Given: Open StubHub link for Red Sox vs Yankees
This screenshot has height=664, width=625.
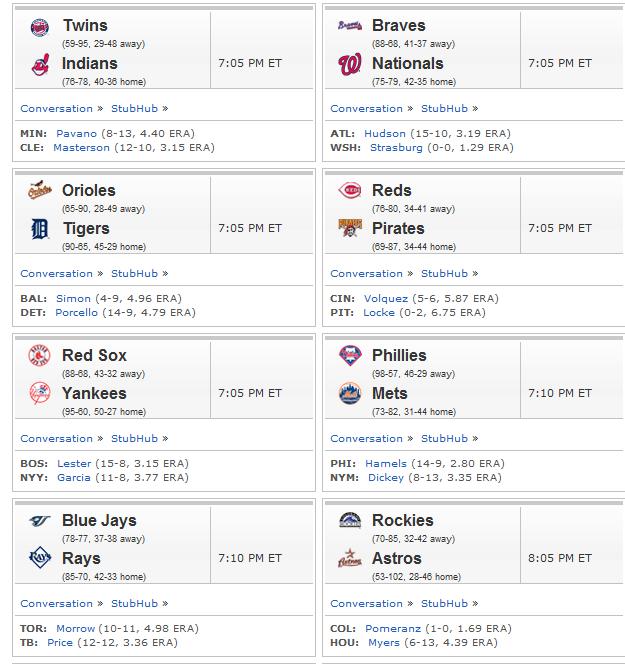Looking at the screenshot, I should click(134, 439).
